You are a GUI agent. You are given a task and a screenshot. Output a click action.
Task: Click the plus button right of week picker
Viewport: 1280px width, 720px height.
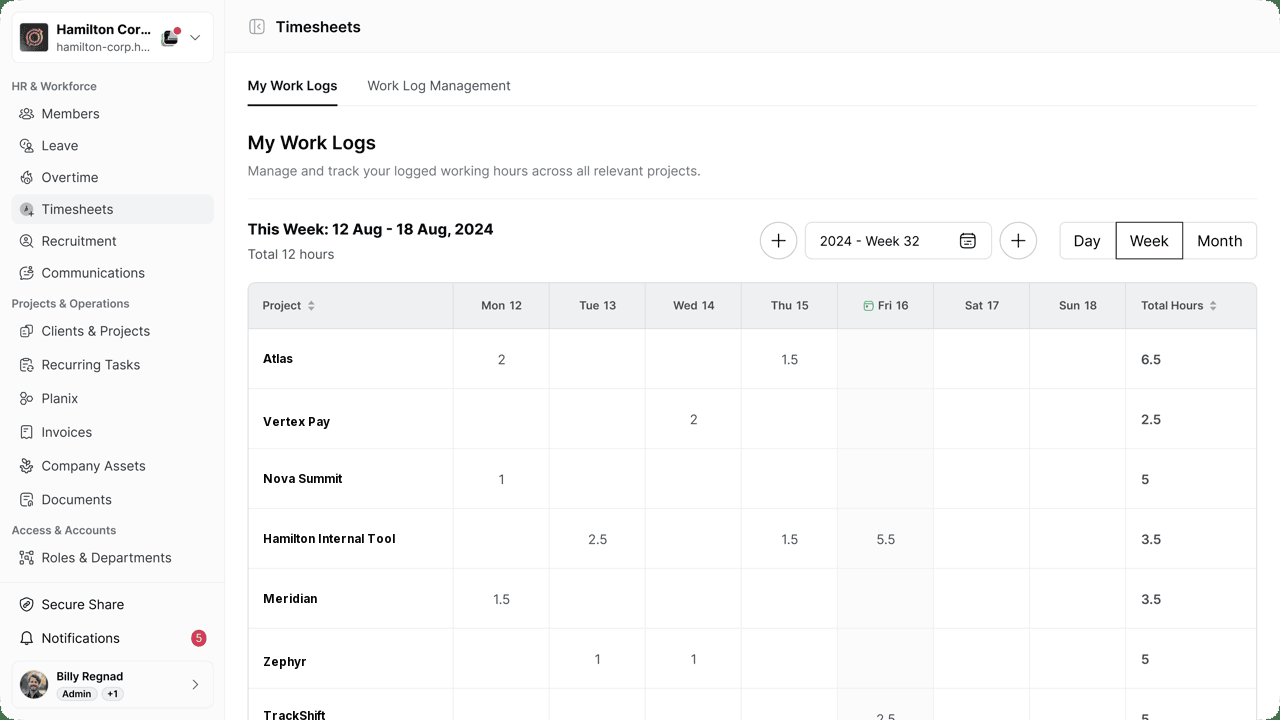1018,241
